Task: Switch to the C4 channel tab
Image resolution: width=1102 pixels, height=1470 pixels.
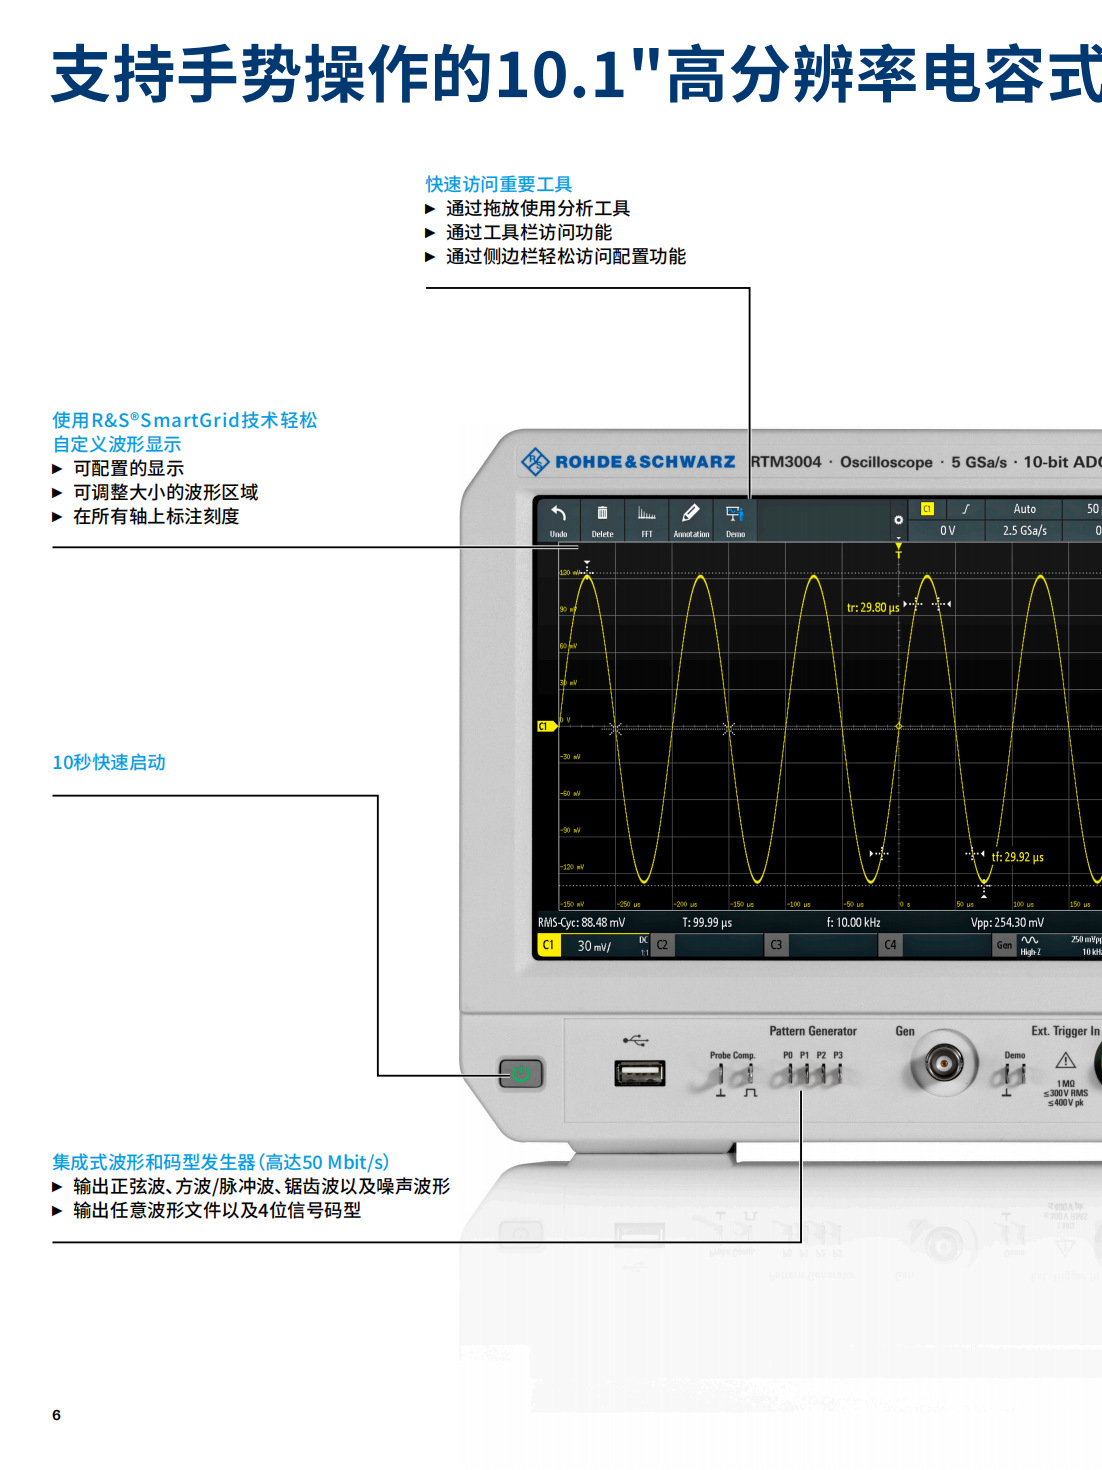Action: click(890, 943)
